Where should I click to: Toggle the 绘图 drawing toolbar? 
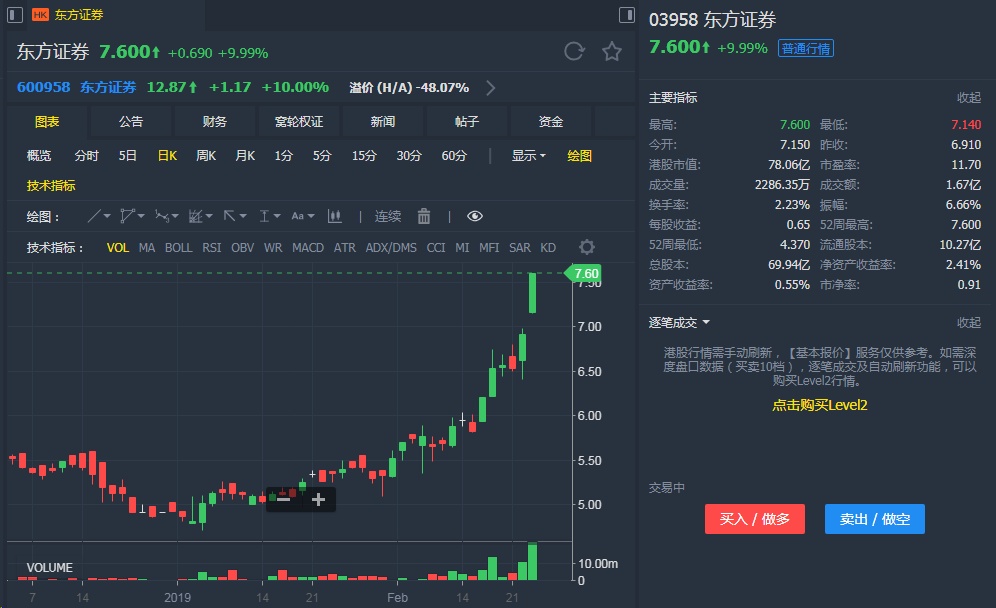(x=579, y=156)
